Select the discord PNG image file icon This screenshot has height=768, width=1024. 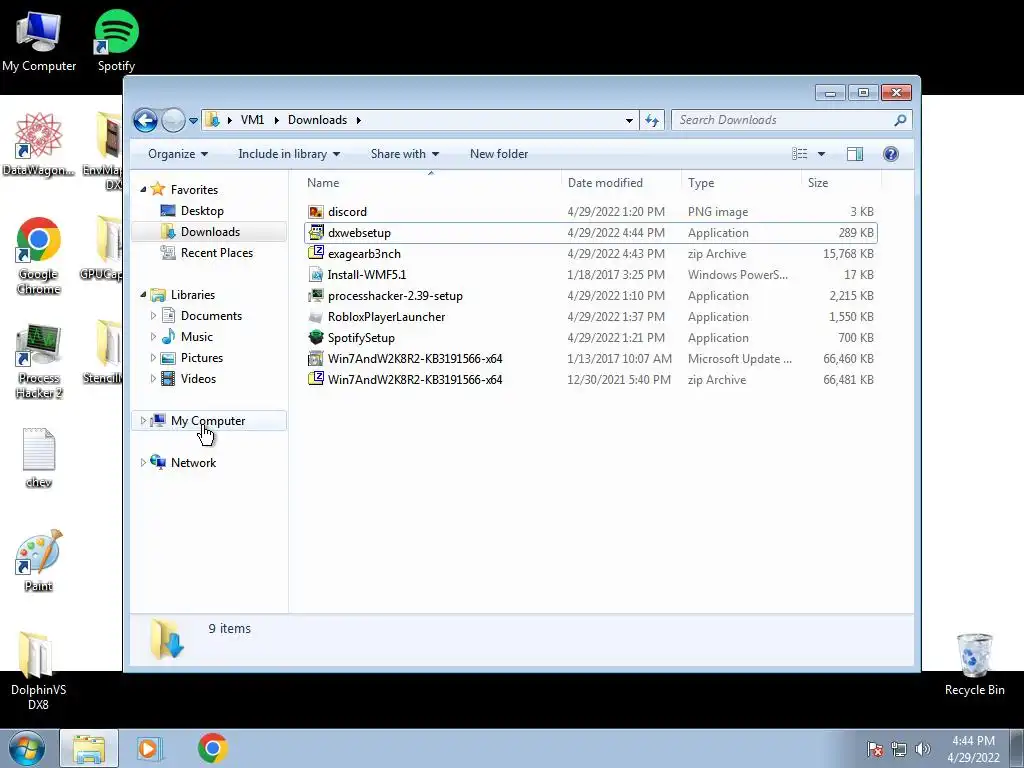point(316,212)
